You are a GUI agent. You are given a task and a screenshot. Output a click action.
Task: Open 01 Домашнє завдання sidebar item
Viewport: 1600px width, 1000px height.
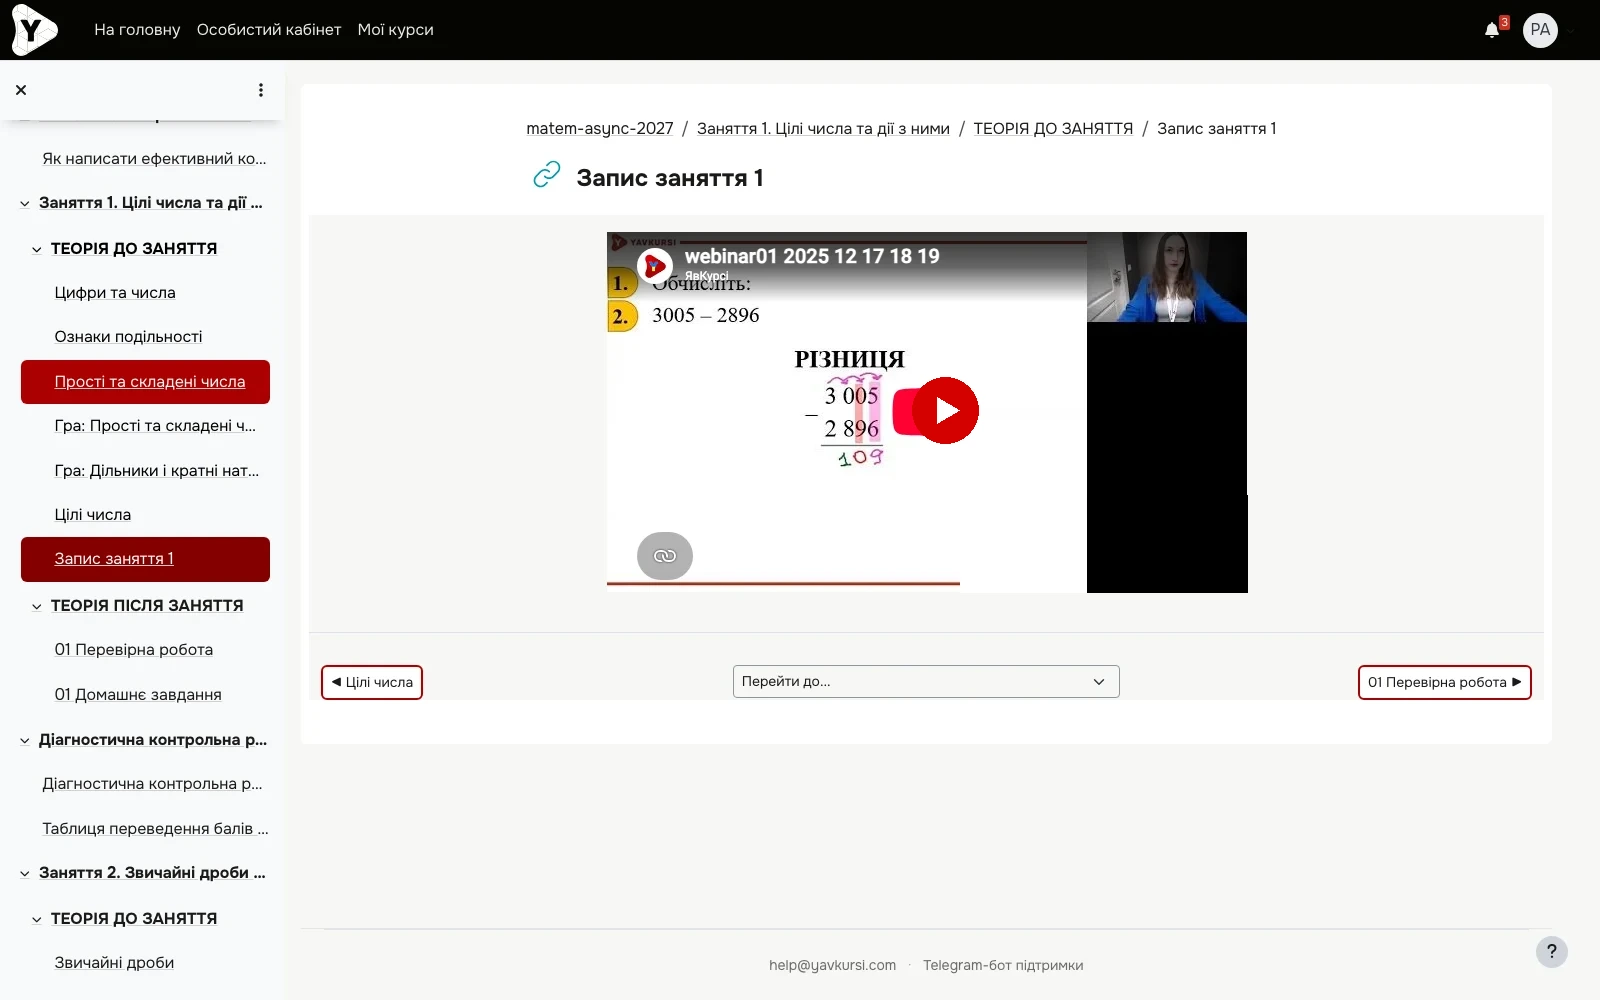coord(138,694)
